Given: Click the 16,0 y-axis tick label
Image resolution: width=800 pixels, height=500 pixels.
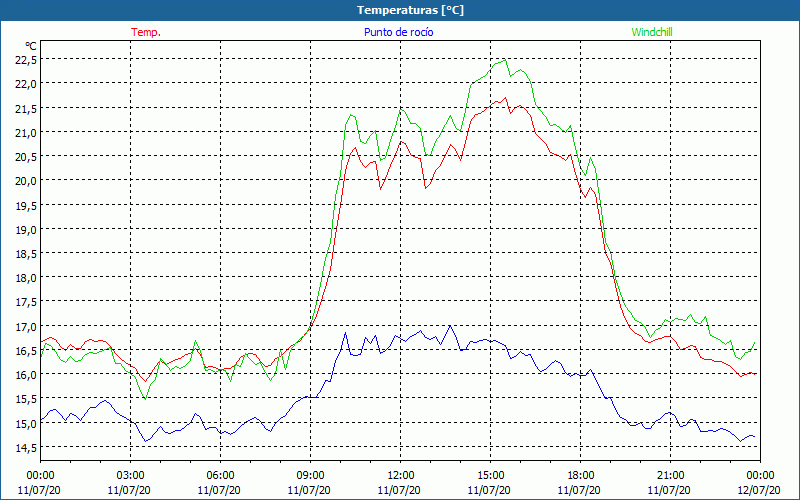Looking at the screenshot, I should click(x=26, y=375).
